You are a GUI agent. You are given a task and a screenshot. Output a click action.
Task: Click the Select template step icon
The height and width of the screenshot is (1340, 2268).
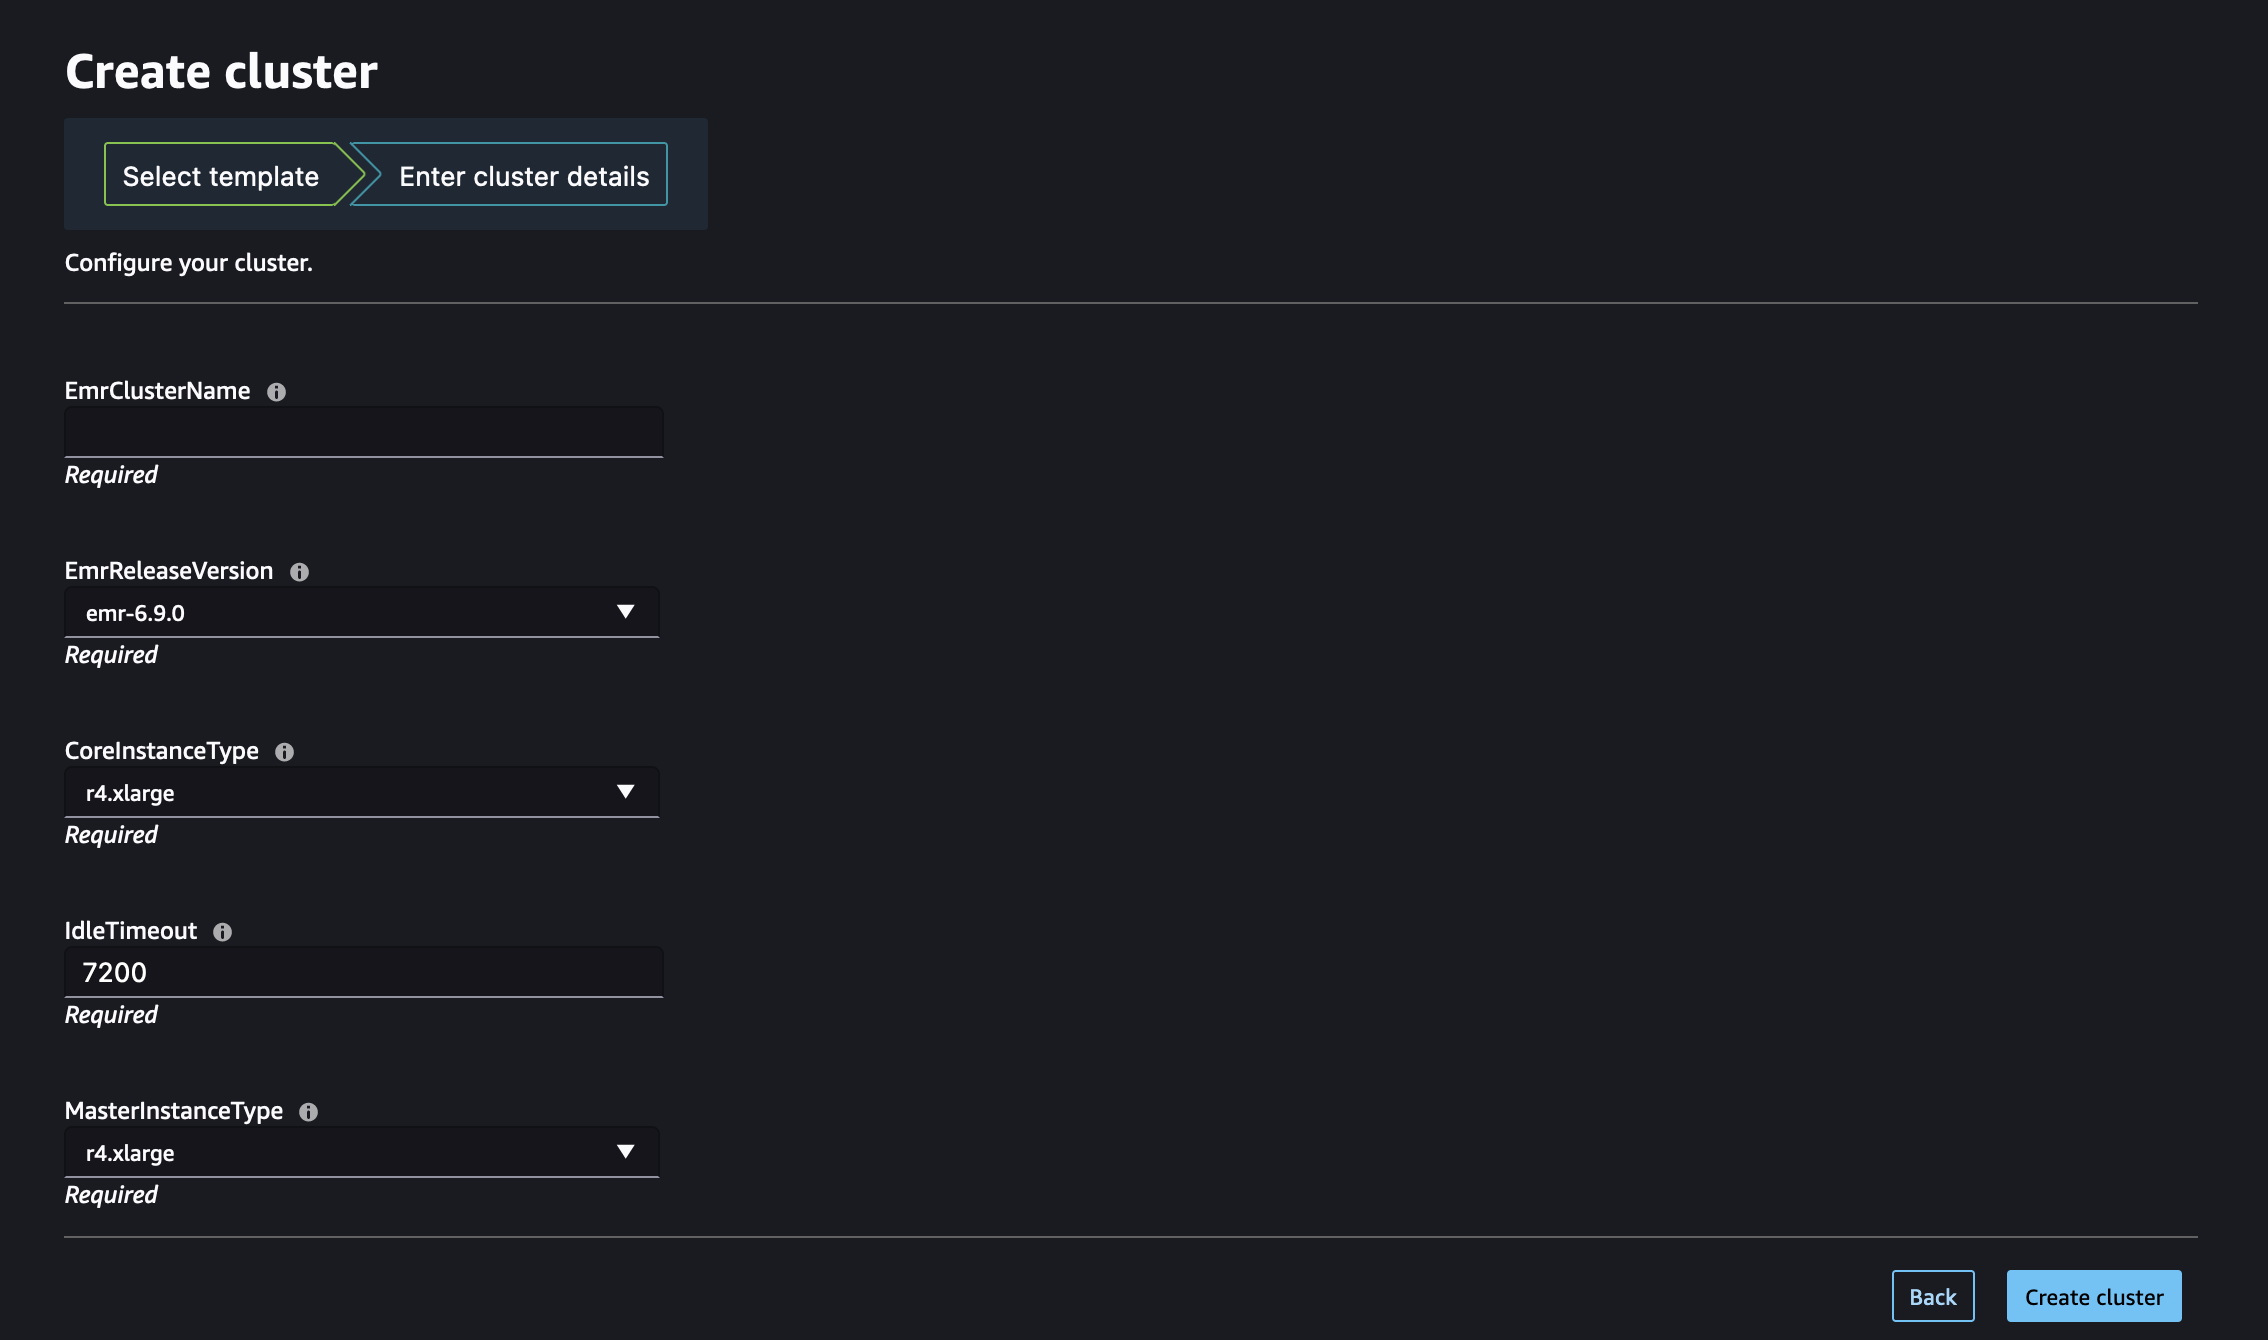220,174
